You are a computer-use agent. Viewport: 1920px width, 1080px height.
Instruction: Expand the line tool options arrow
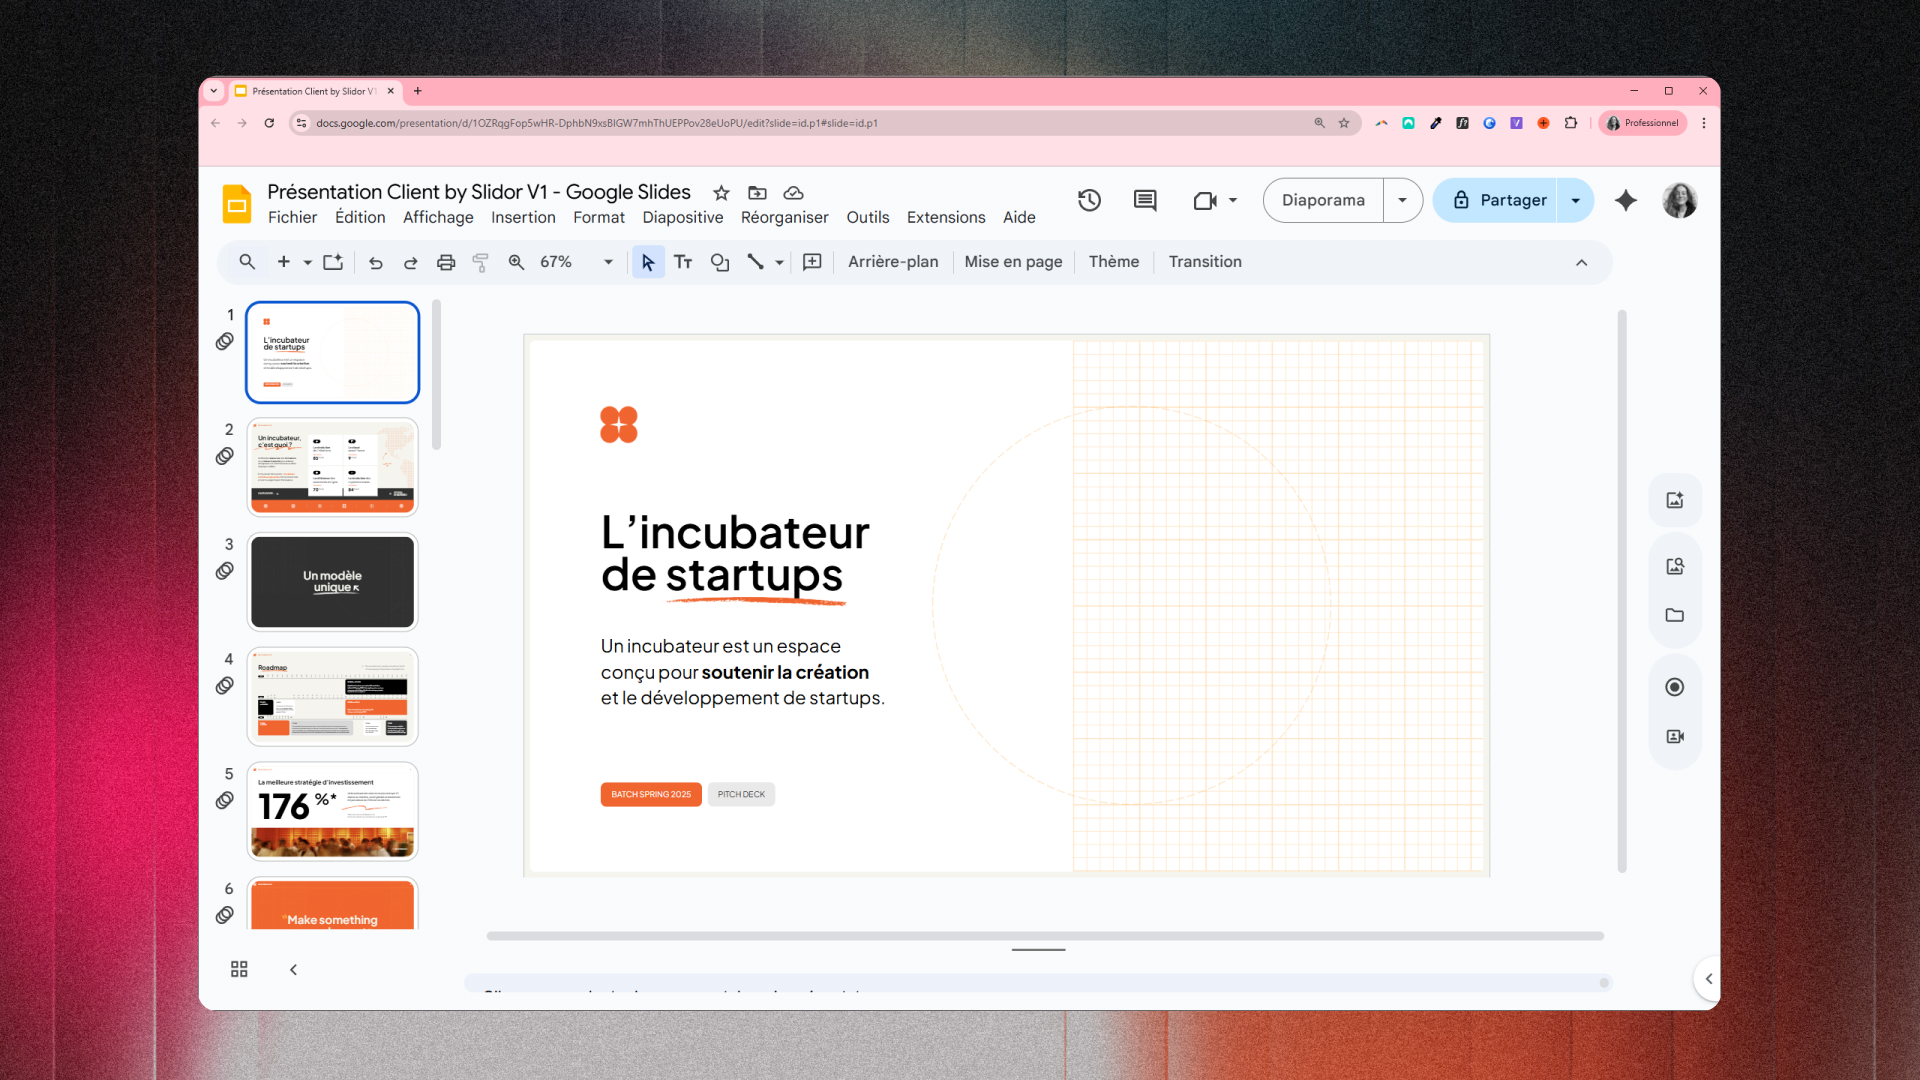click(x=779, y=262)
